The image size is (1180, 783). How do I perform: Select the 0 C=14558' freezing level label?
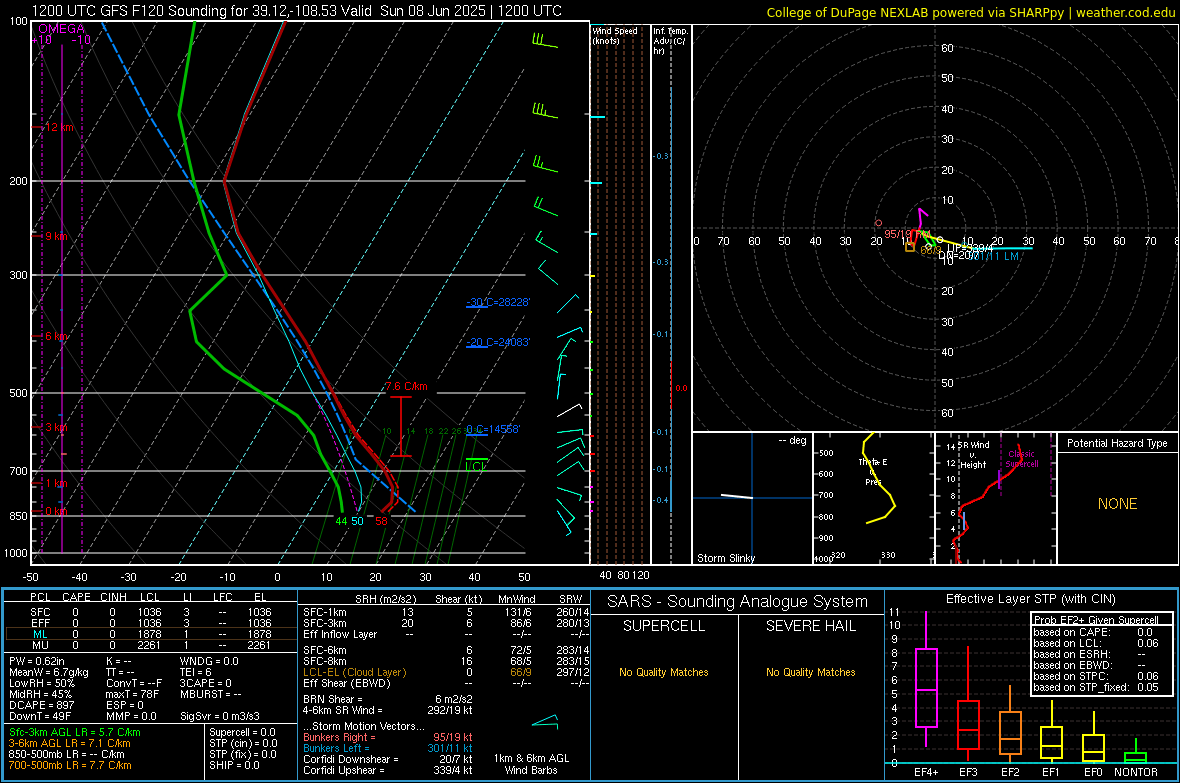point(493,429)
